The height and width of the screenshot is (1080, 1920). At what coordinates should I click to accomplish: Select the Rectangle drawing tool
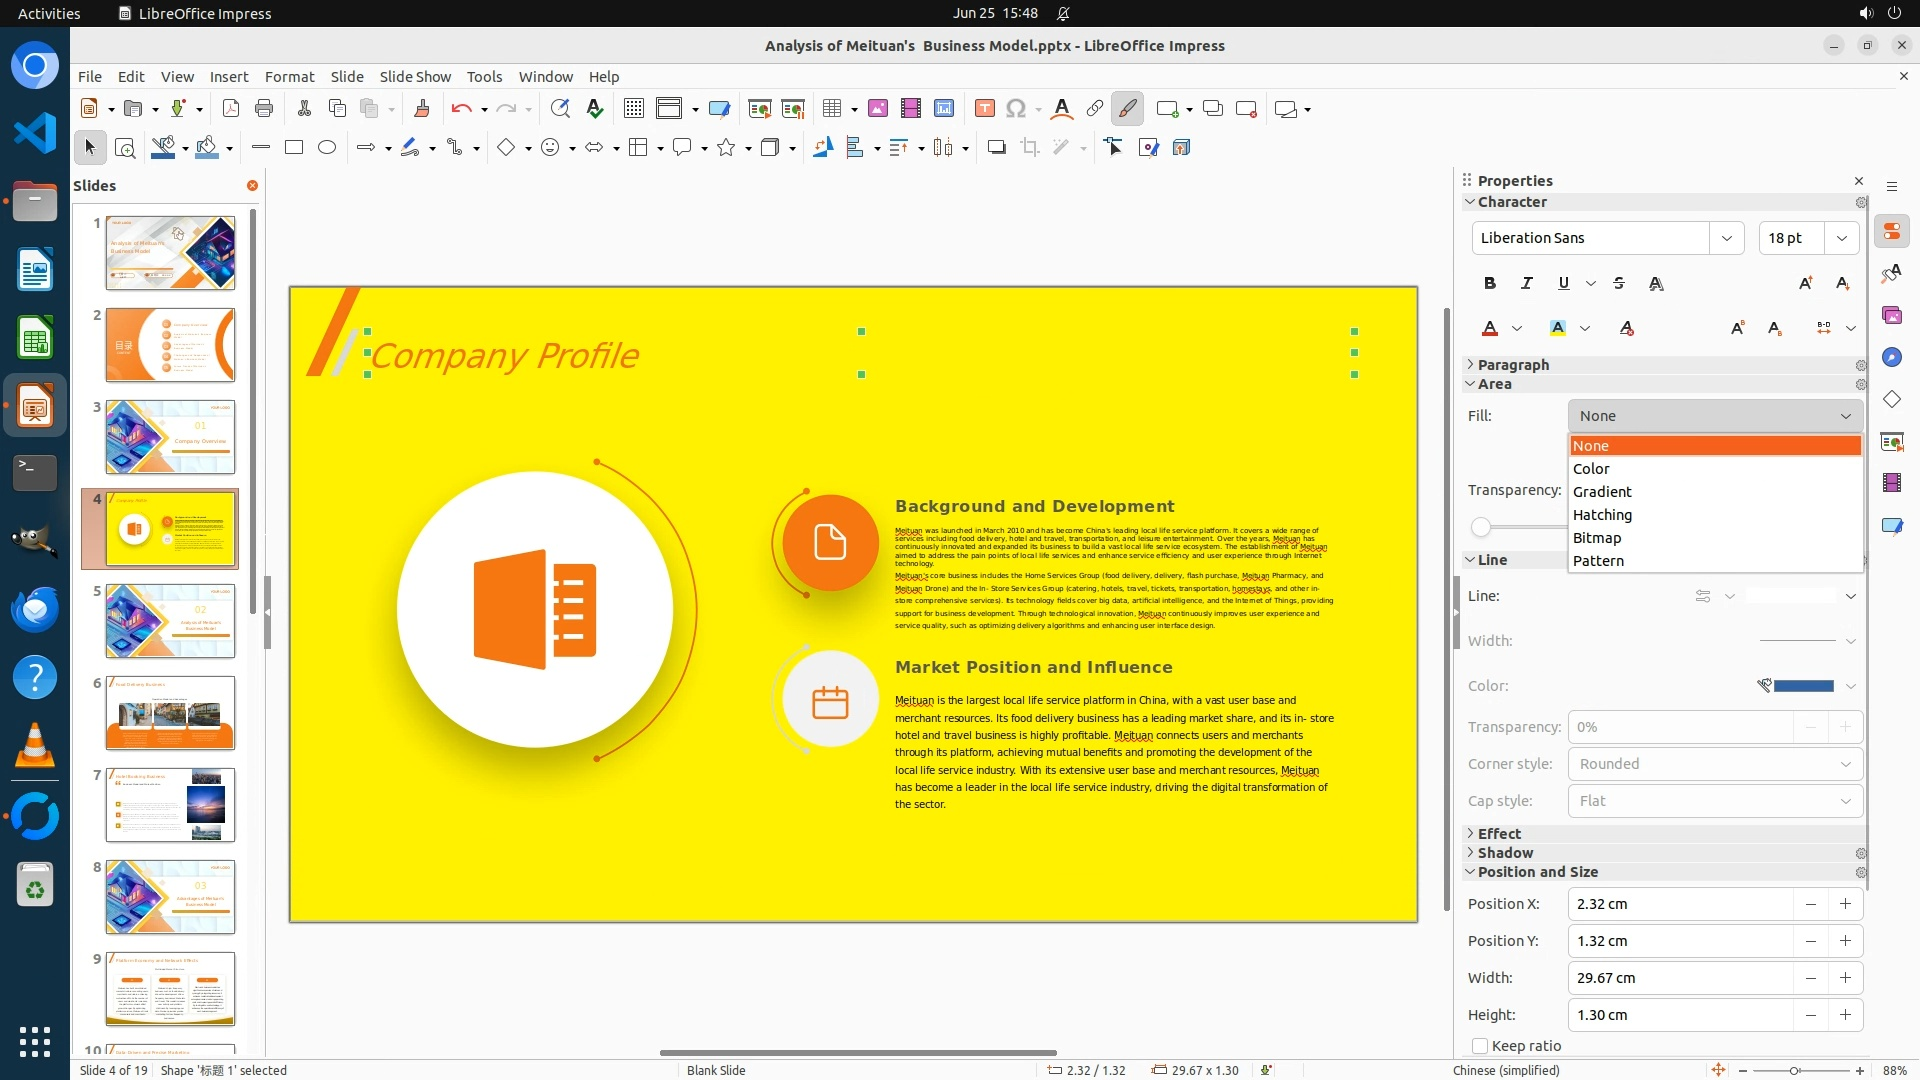click(294, 148)
